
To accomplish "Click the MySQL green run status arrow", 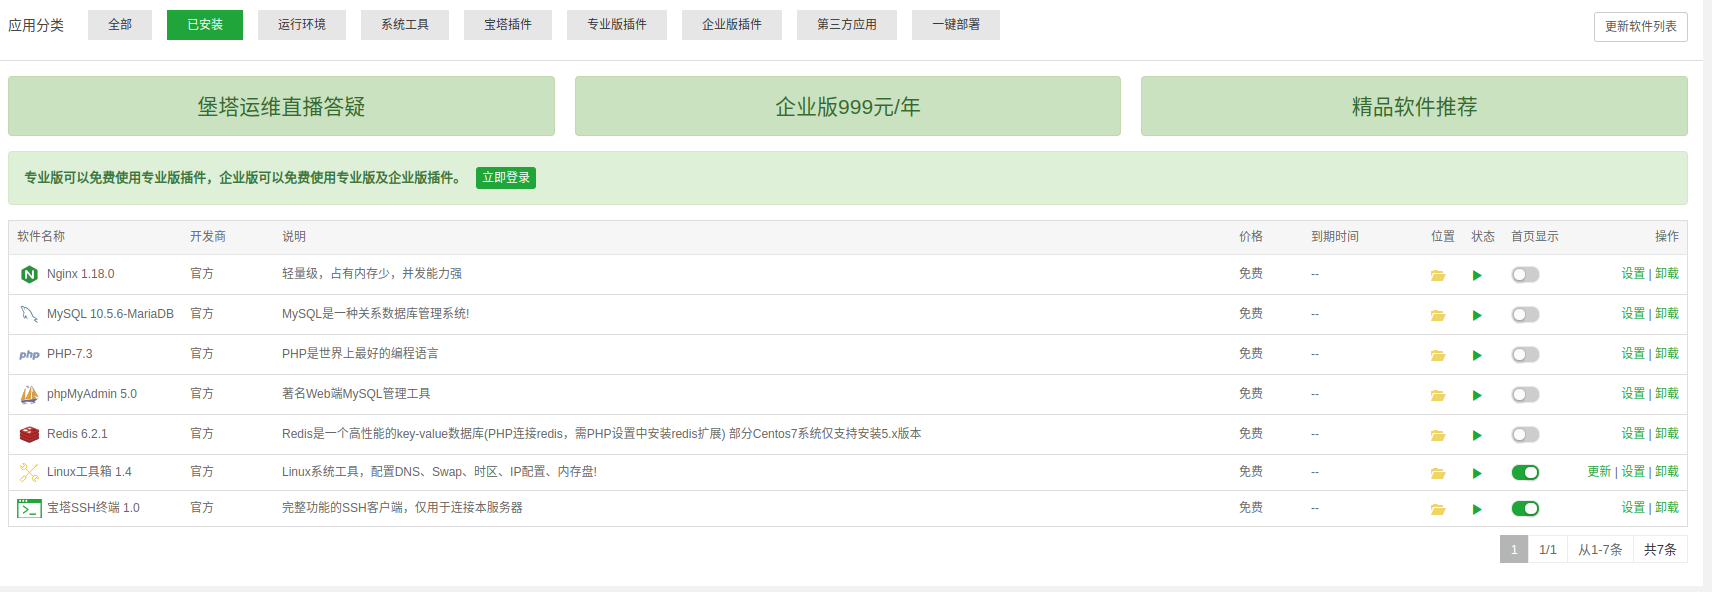I will click(x=1477, y=315).
